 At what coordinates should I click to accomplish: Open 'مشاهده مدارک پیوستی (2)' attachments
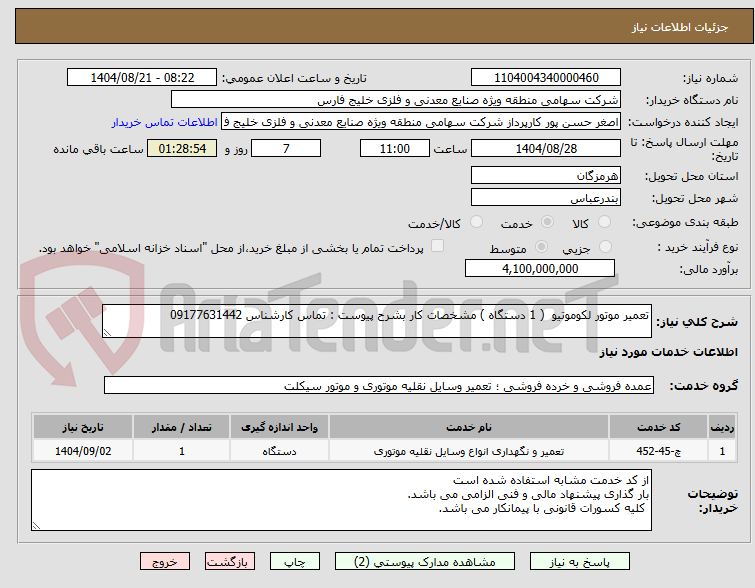tap(425, 562)
